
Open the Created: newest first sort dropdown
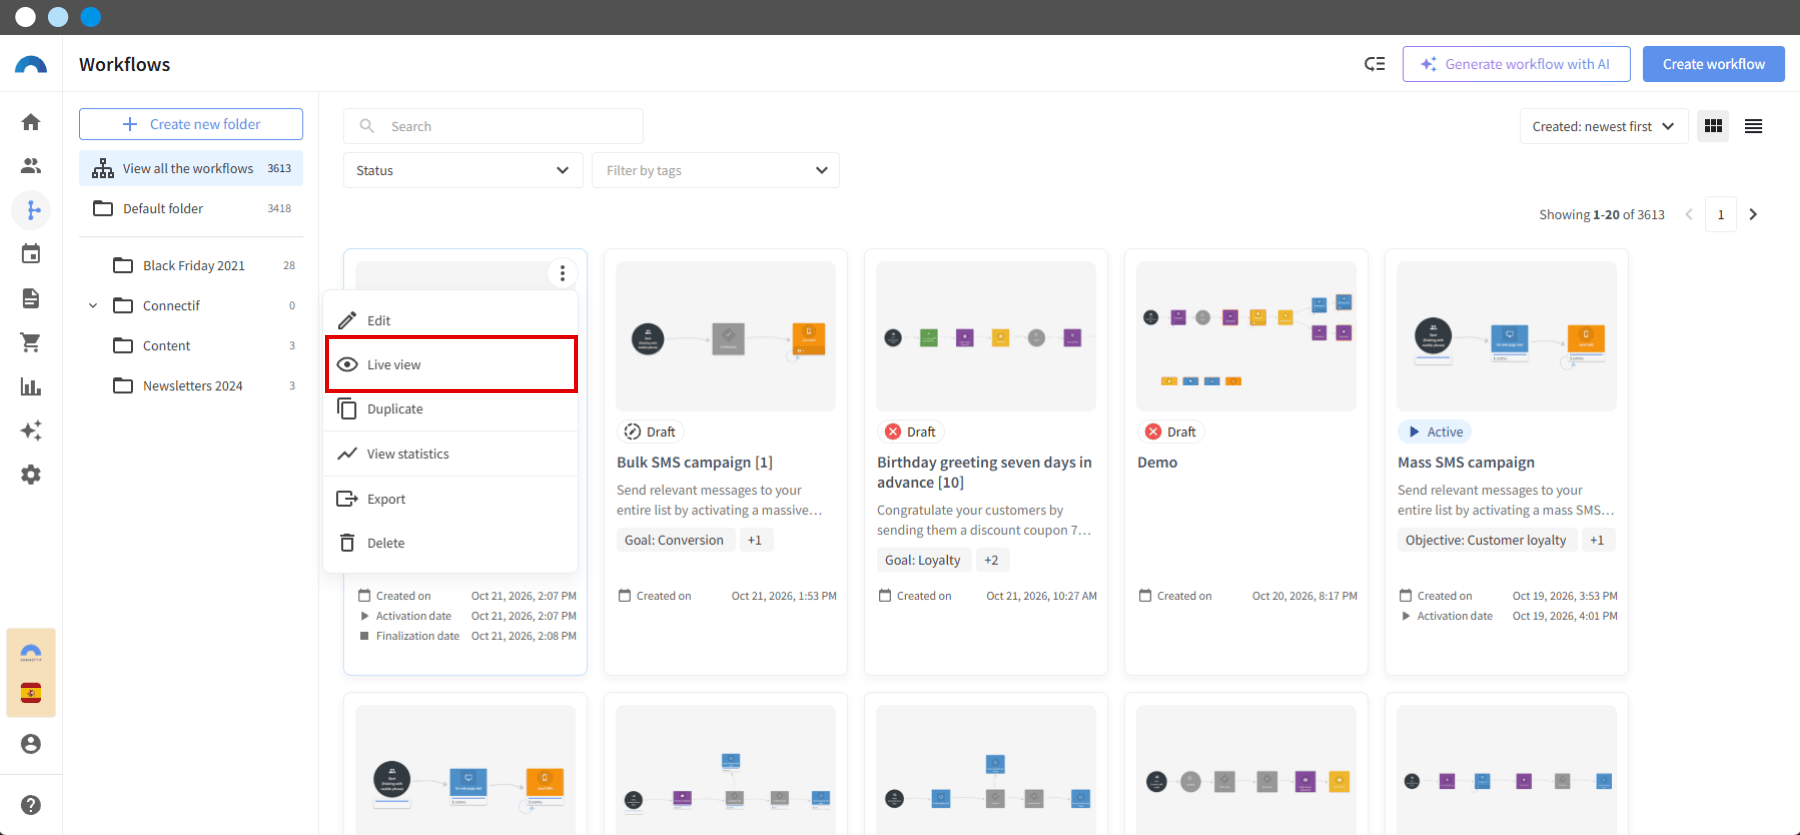[x=1603, y=126]
